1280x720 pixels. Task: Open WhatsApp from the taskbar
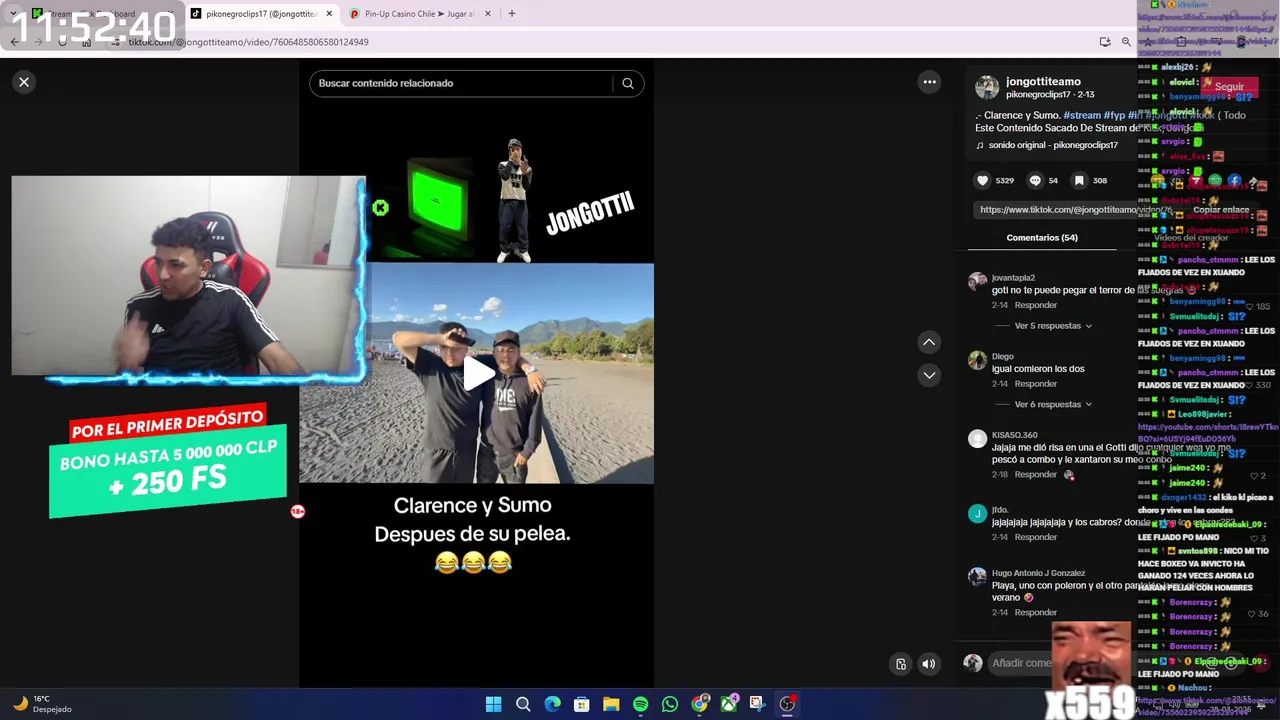point(670,704)
